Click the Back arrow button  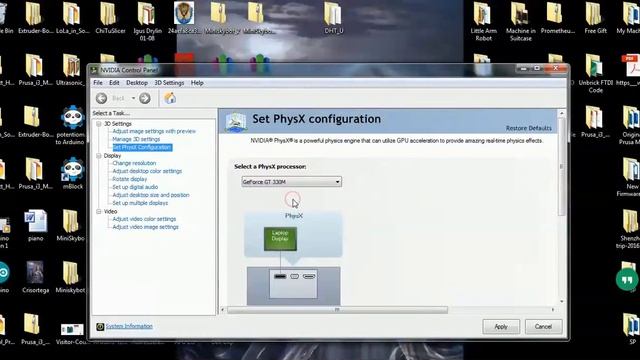[101, 98]
